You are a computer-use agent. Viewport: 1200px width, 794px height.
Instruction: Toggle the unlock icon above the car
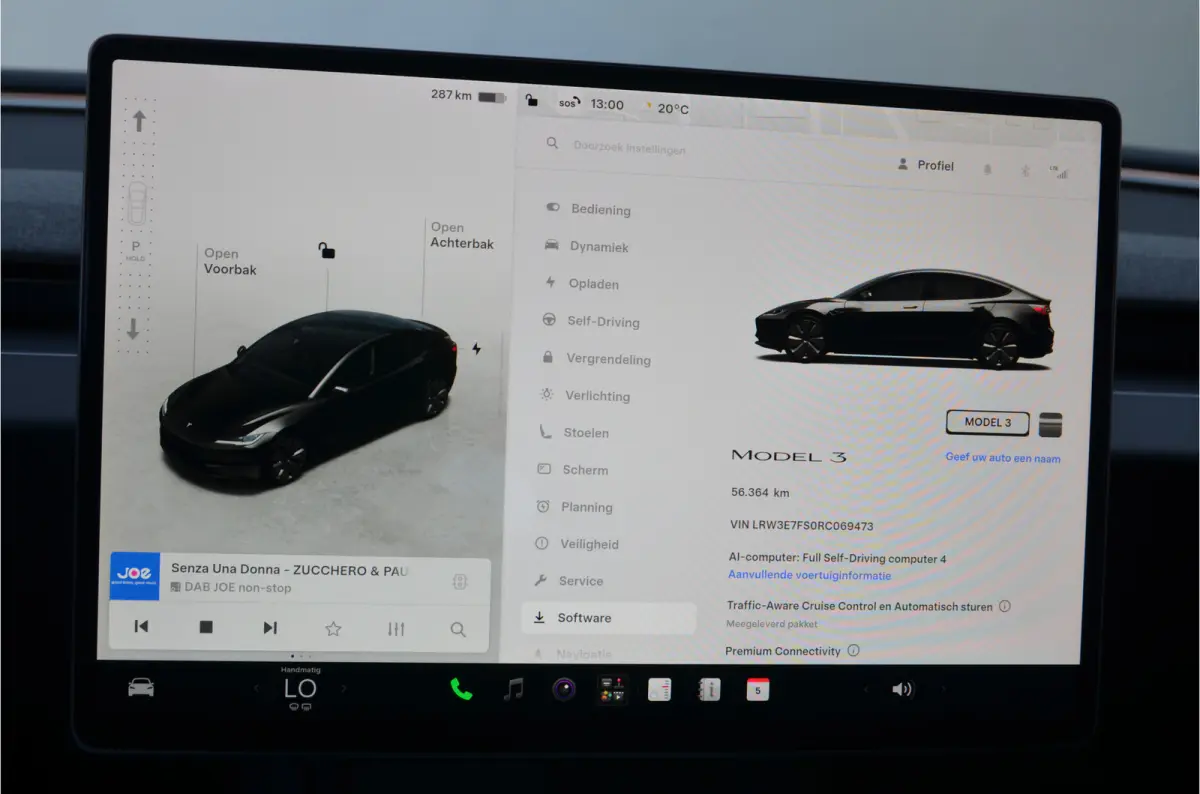click(326, 250)
